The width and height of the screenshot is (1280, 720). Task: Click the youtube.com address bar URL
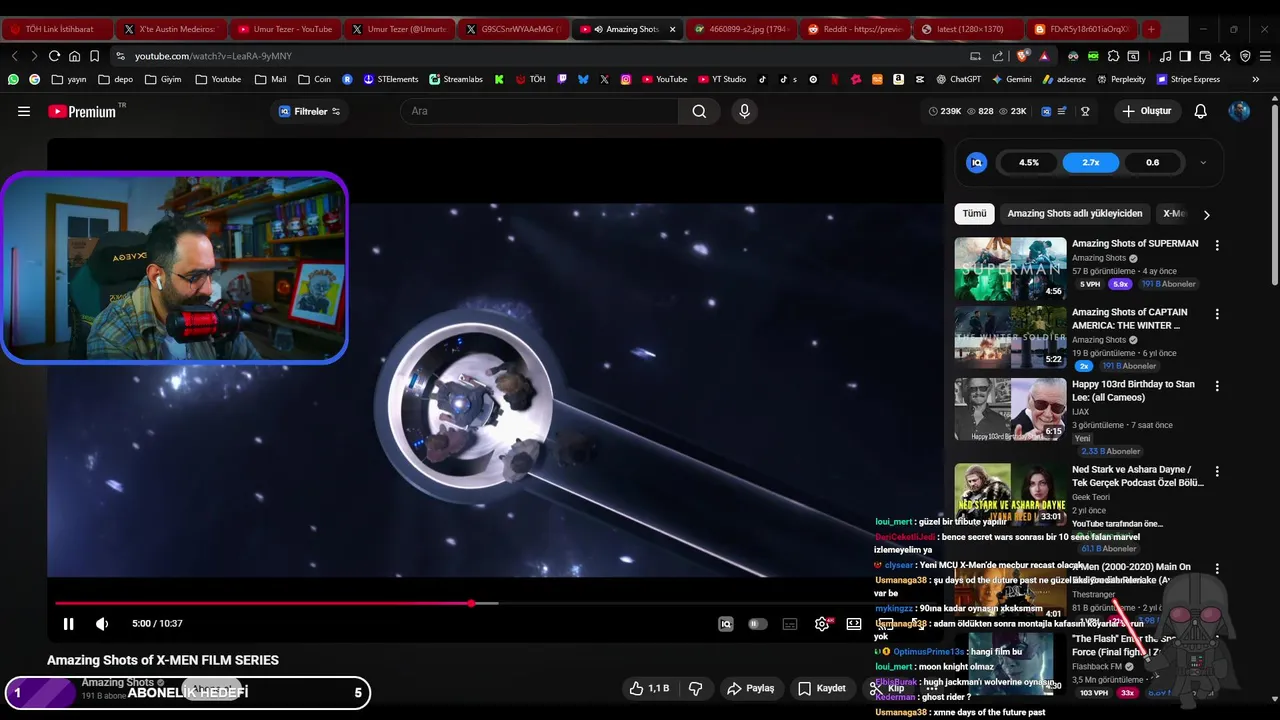214,56
